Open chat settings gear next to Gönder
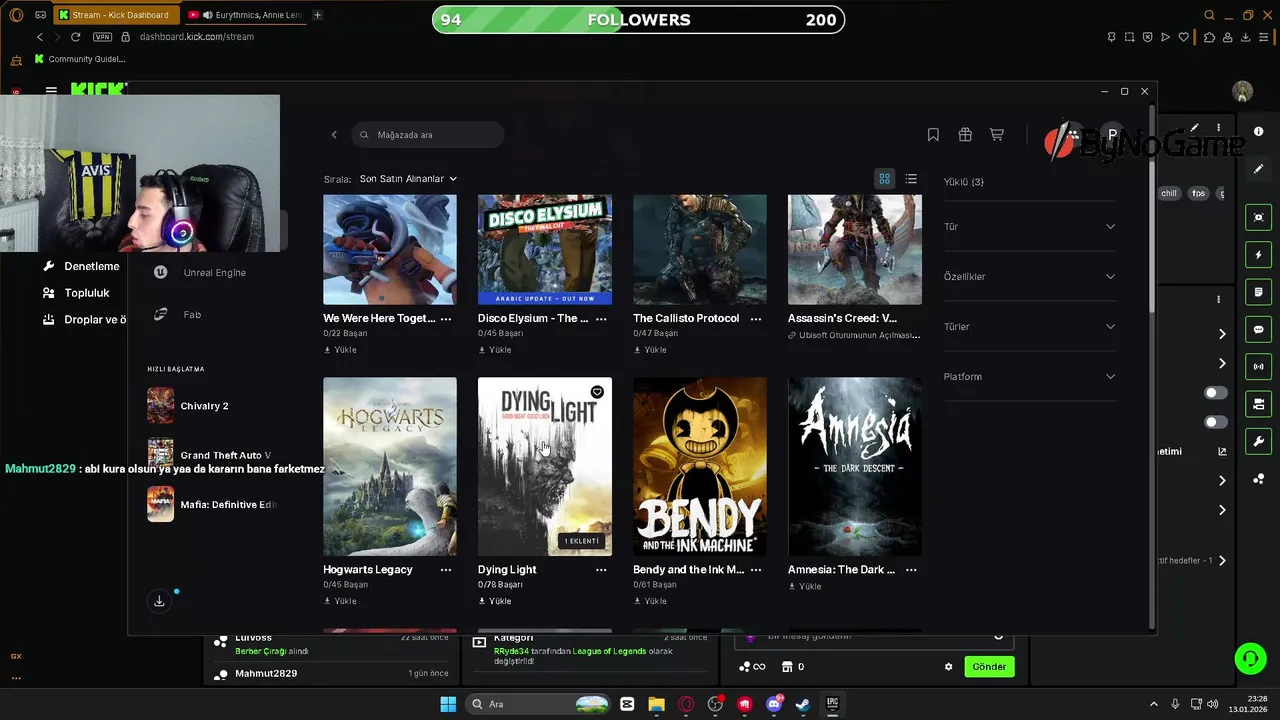Image resolution: width=1280 pixels, height=720 pixels. click(948, 667)
